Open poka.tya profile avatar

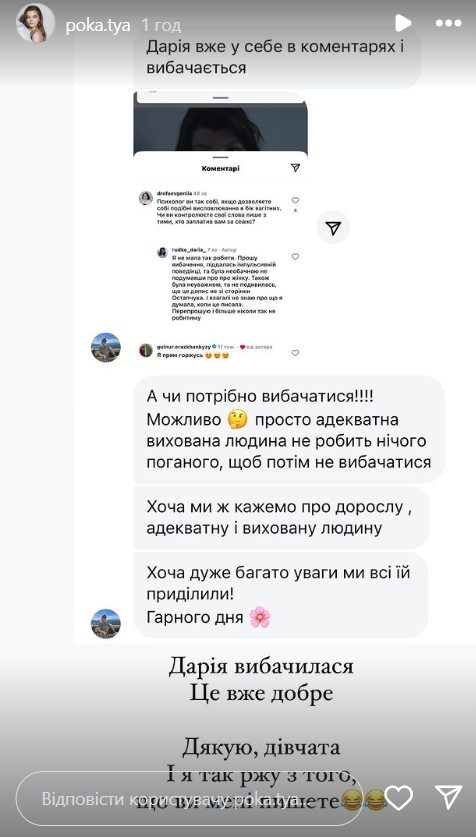[x=35, y=23]
